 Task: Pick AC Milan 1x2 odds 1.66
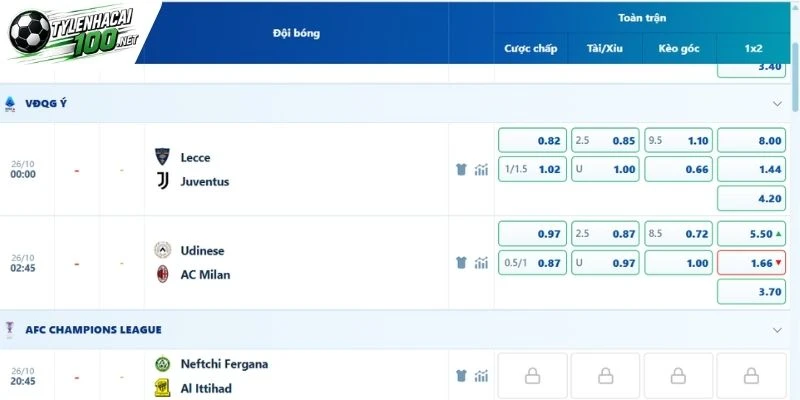(751, 263)
